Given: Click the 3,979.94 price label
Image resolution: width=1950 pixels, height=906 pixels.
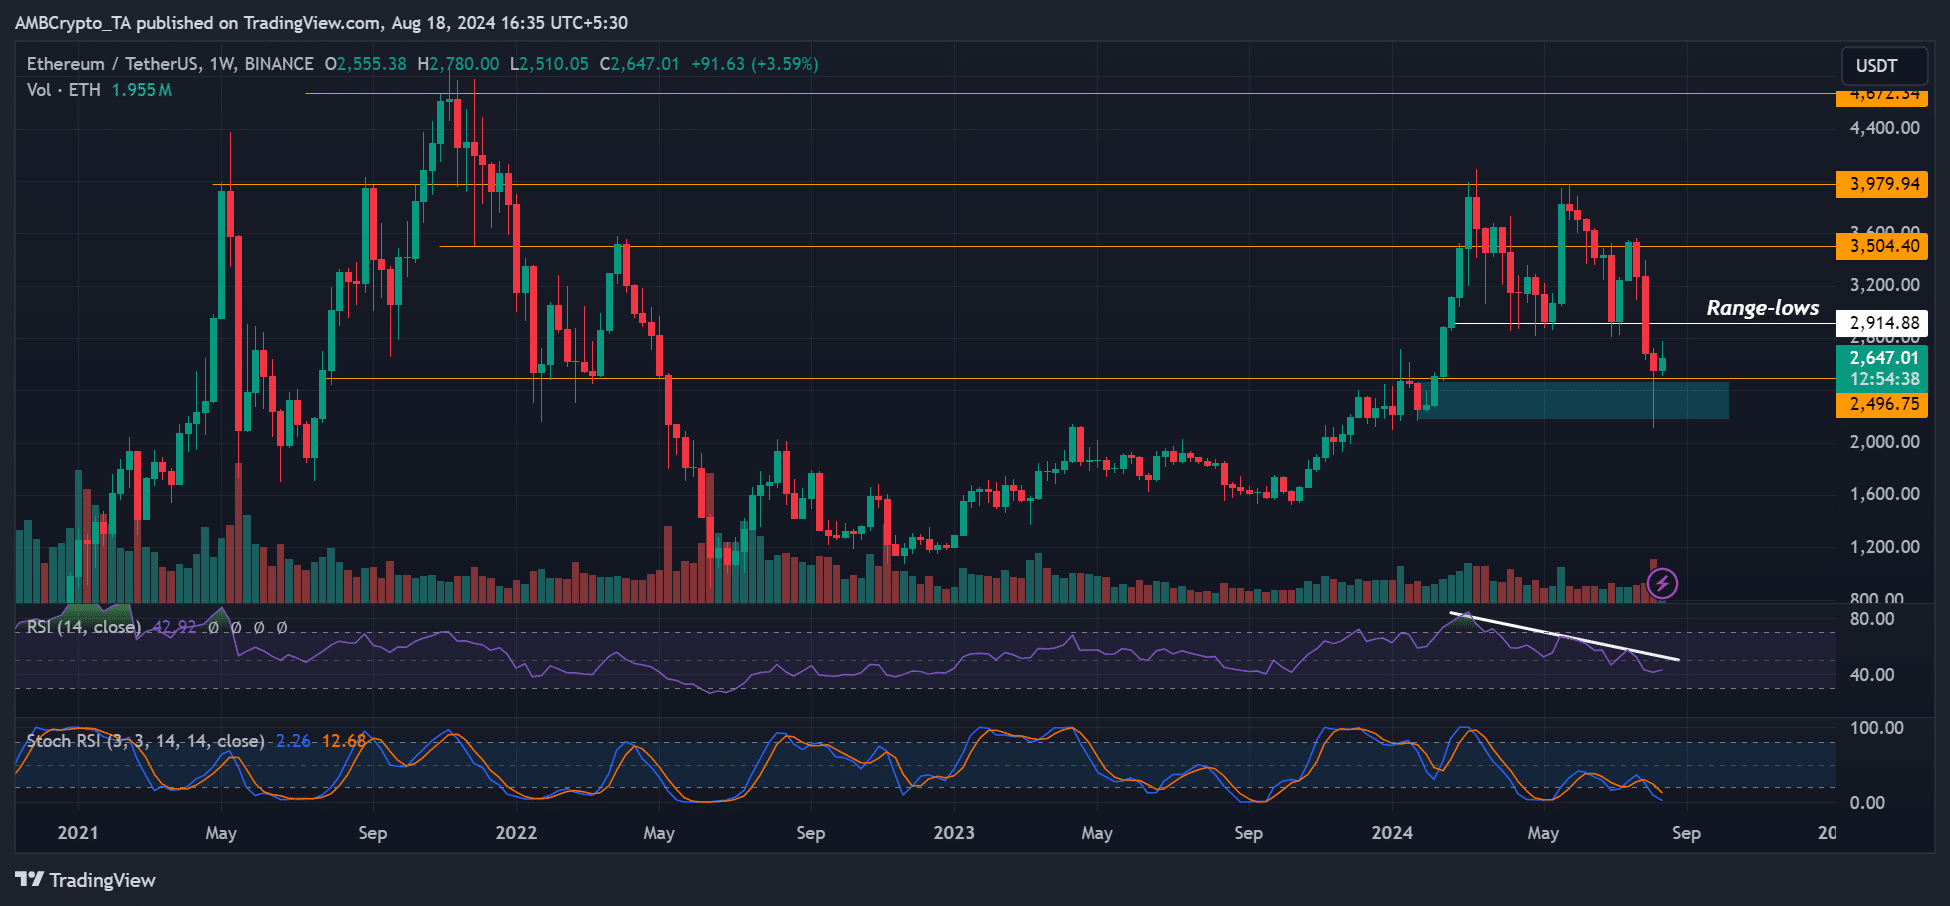Looking at the screenshot, I should [x=1882, y=184].
